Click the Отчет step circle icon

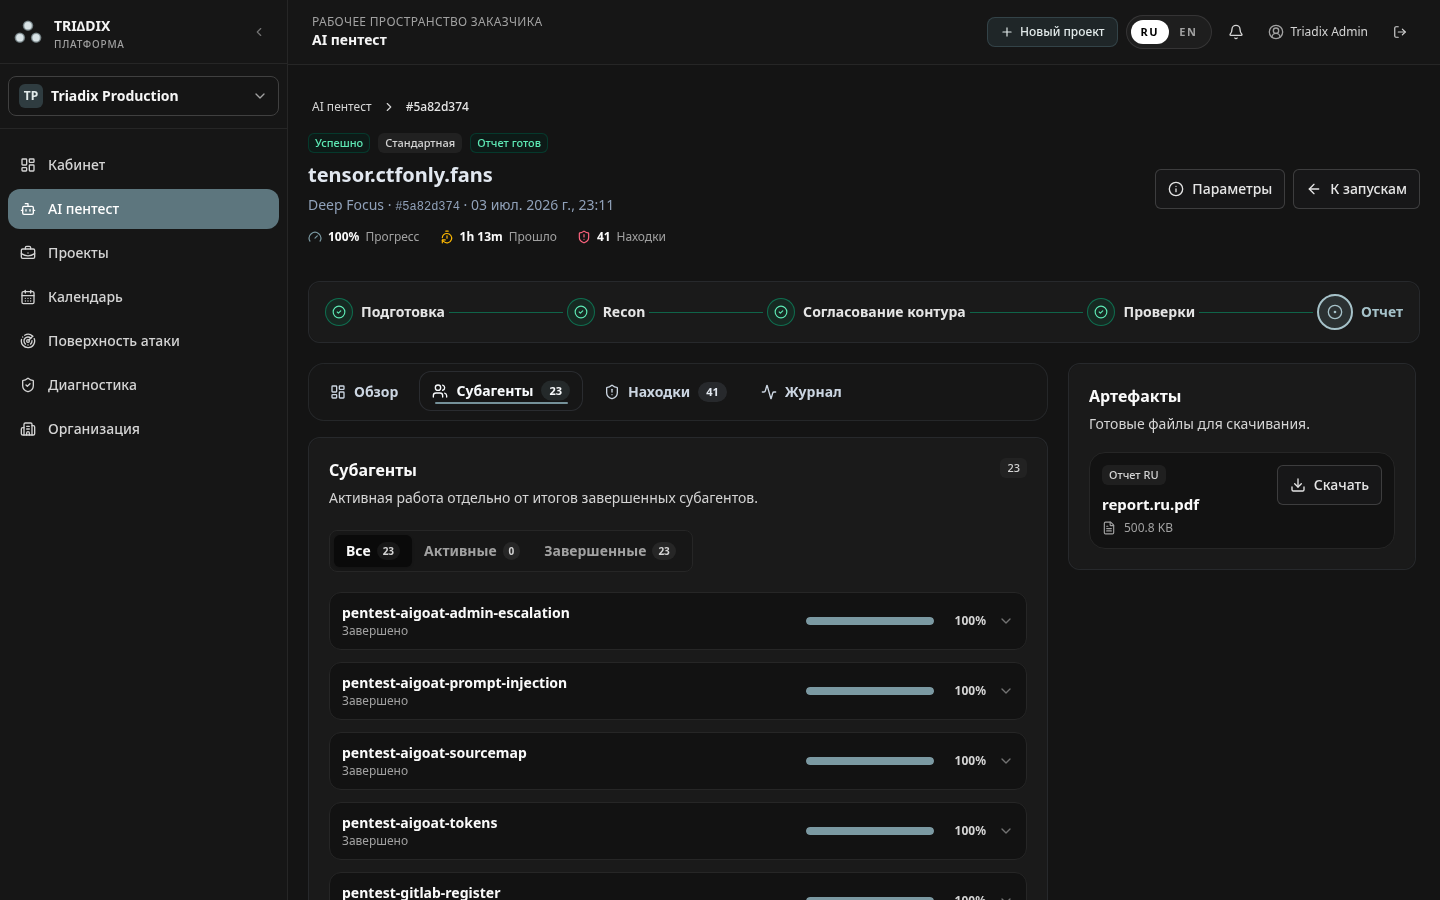point(1335,312)
